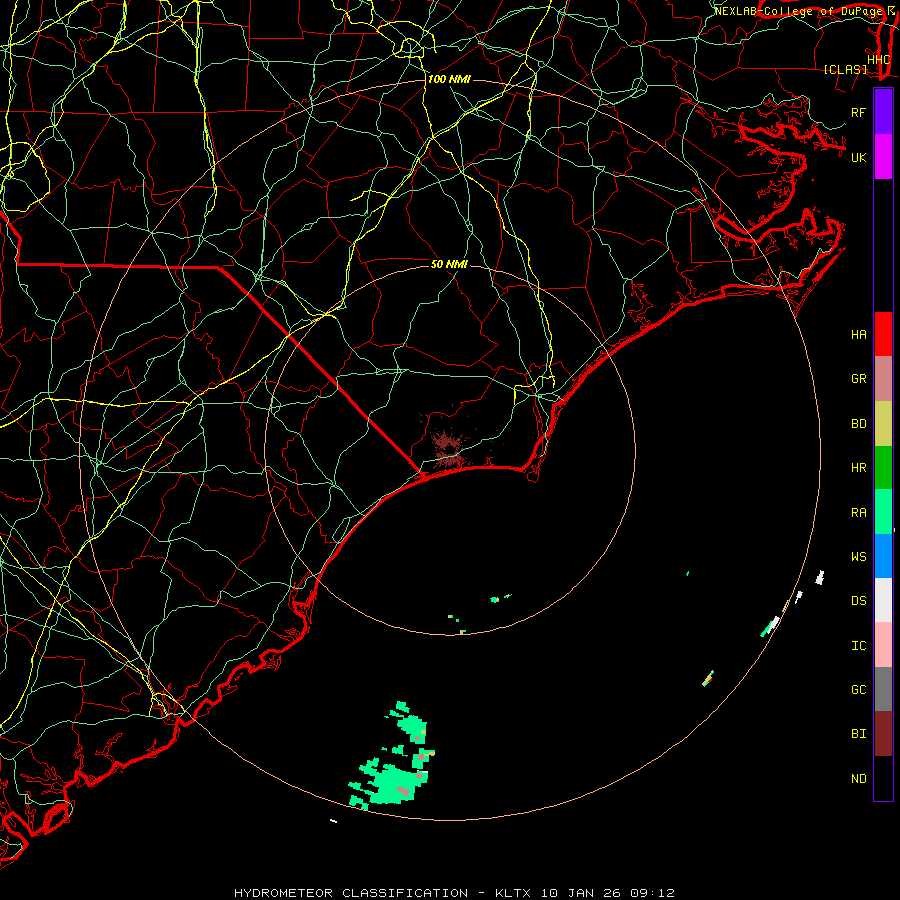Click the RF purple legend swatch
This screenshot has width=900, height=900.
coord(883,112)
